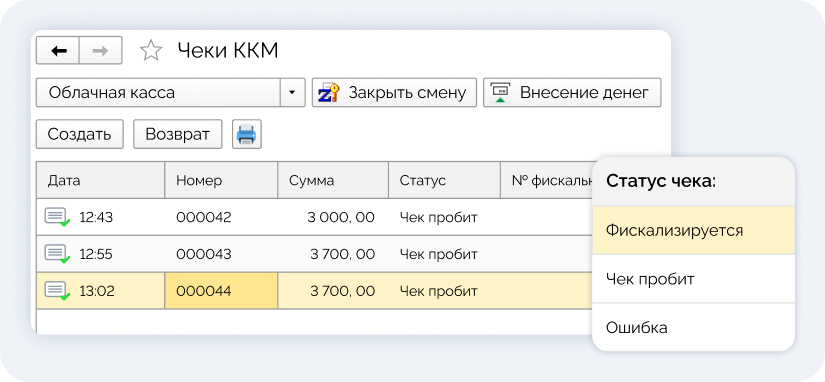The width and height of the screenshot is (825, 382).
Task: Sort by the Дата column header
Action: [x=100, y=180]
